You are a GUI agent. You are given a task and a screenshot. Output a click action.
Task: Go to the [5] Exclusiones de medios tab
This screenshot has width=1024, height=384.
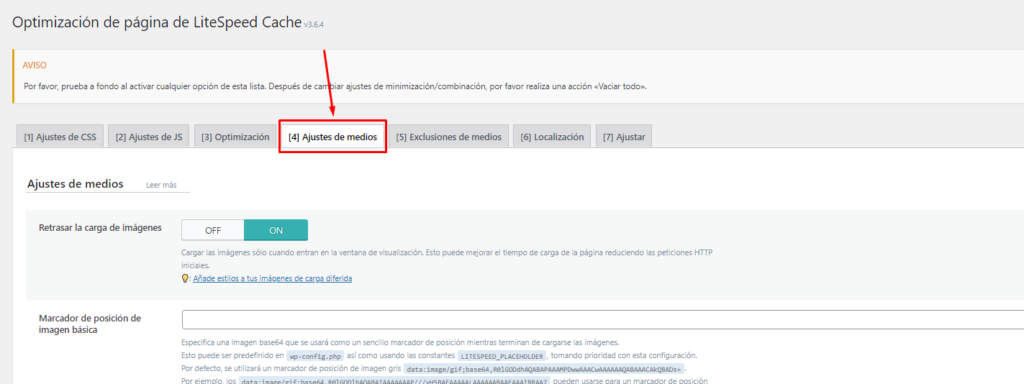click(x=448, y=136)
